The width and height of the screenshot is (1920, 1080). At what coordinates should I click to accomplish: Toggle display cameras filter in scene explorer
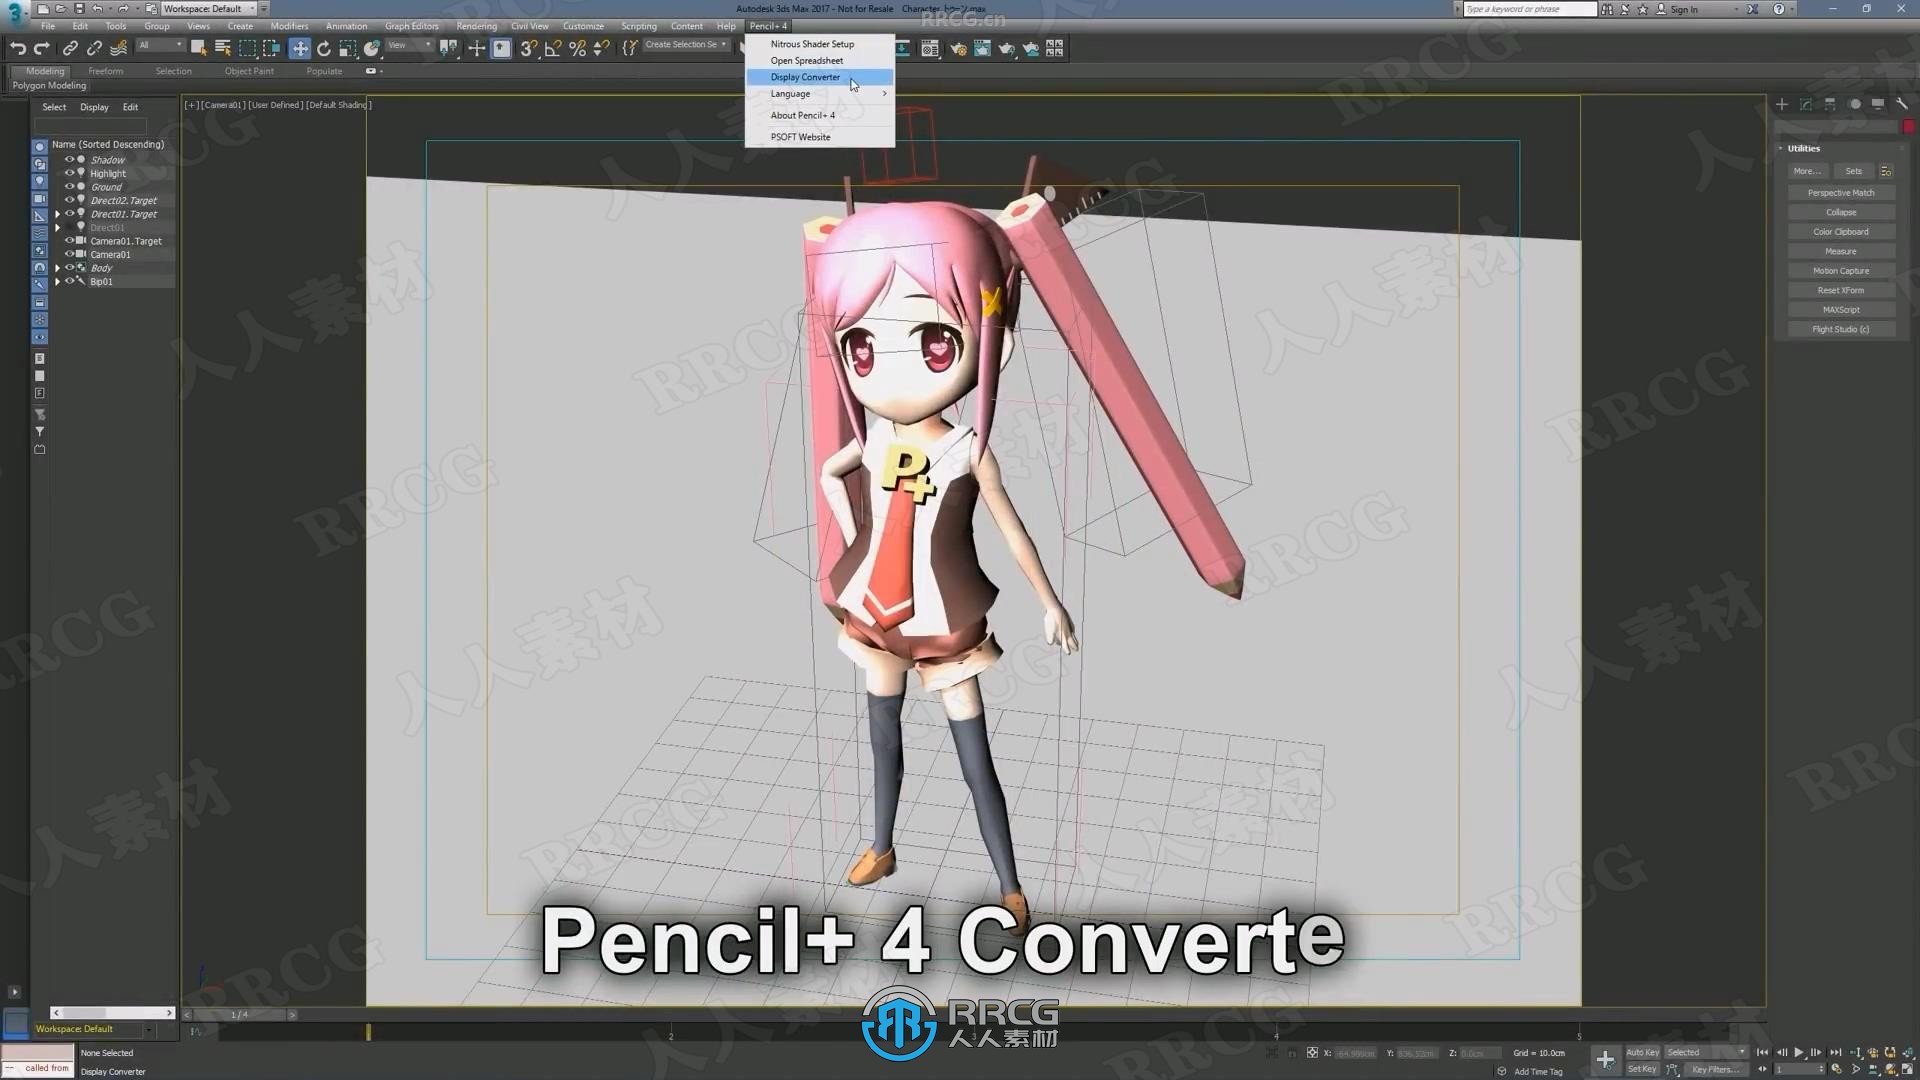(x=40, y=199)
